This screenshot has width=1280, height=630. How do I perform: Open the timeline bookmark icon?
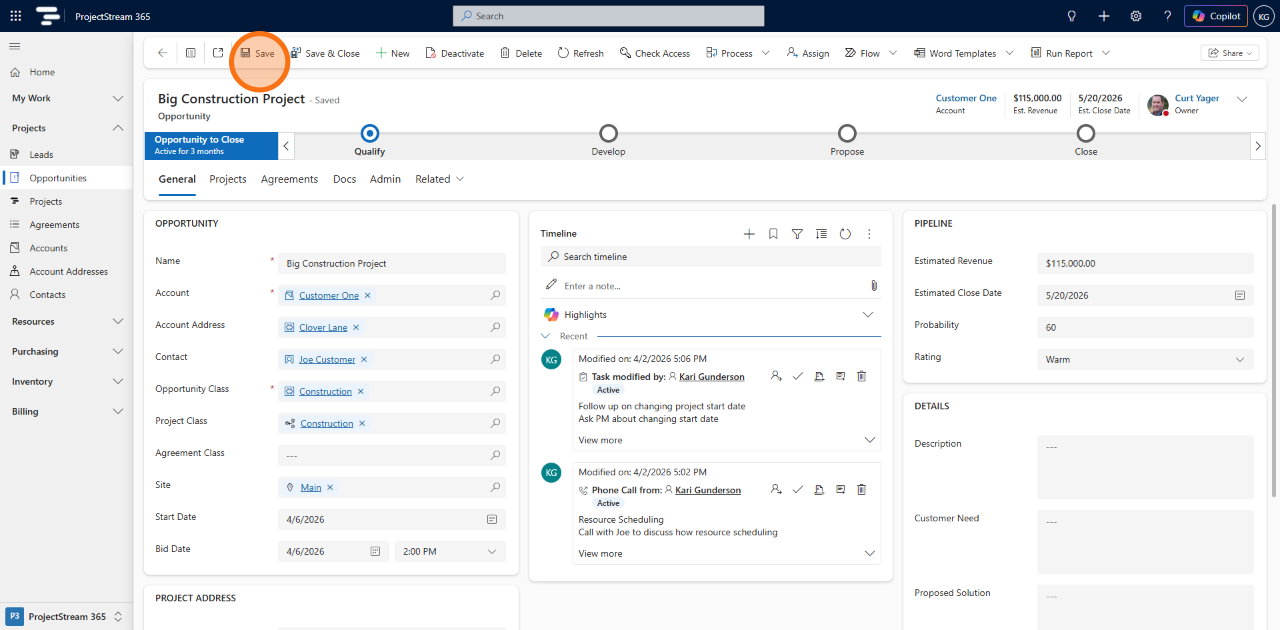coord(773,234)
